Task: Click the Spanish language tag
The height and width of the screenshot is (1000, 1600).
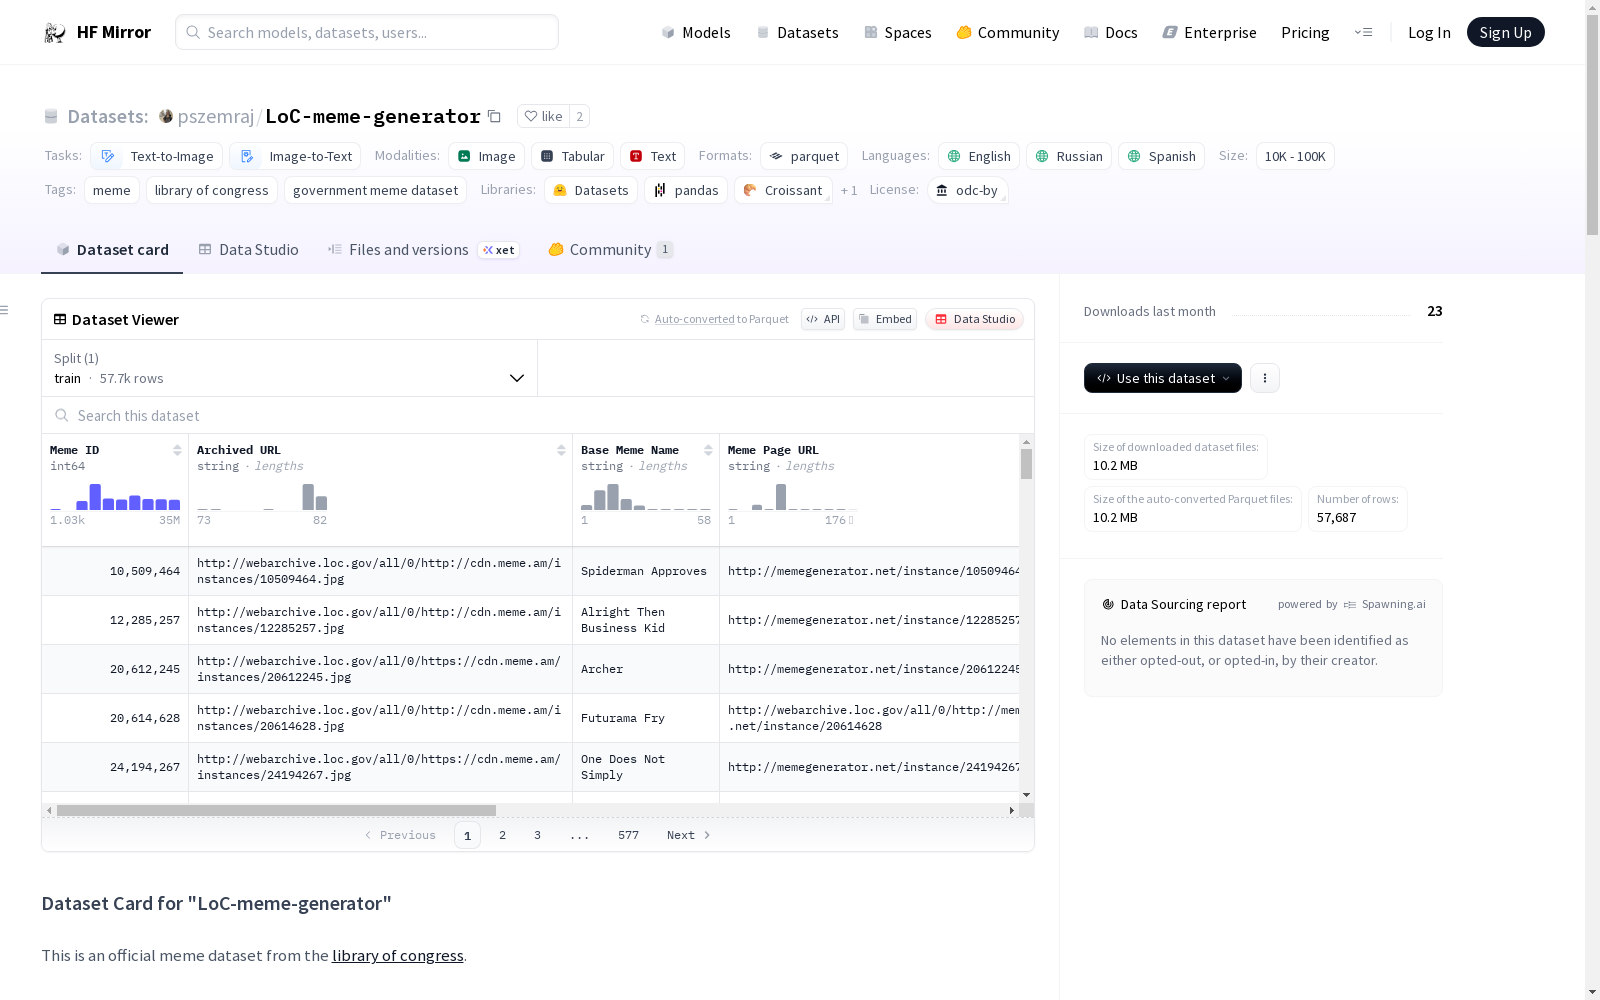Action: 1161,156
